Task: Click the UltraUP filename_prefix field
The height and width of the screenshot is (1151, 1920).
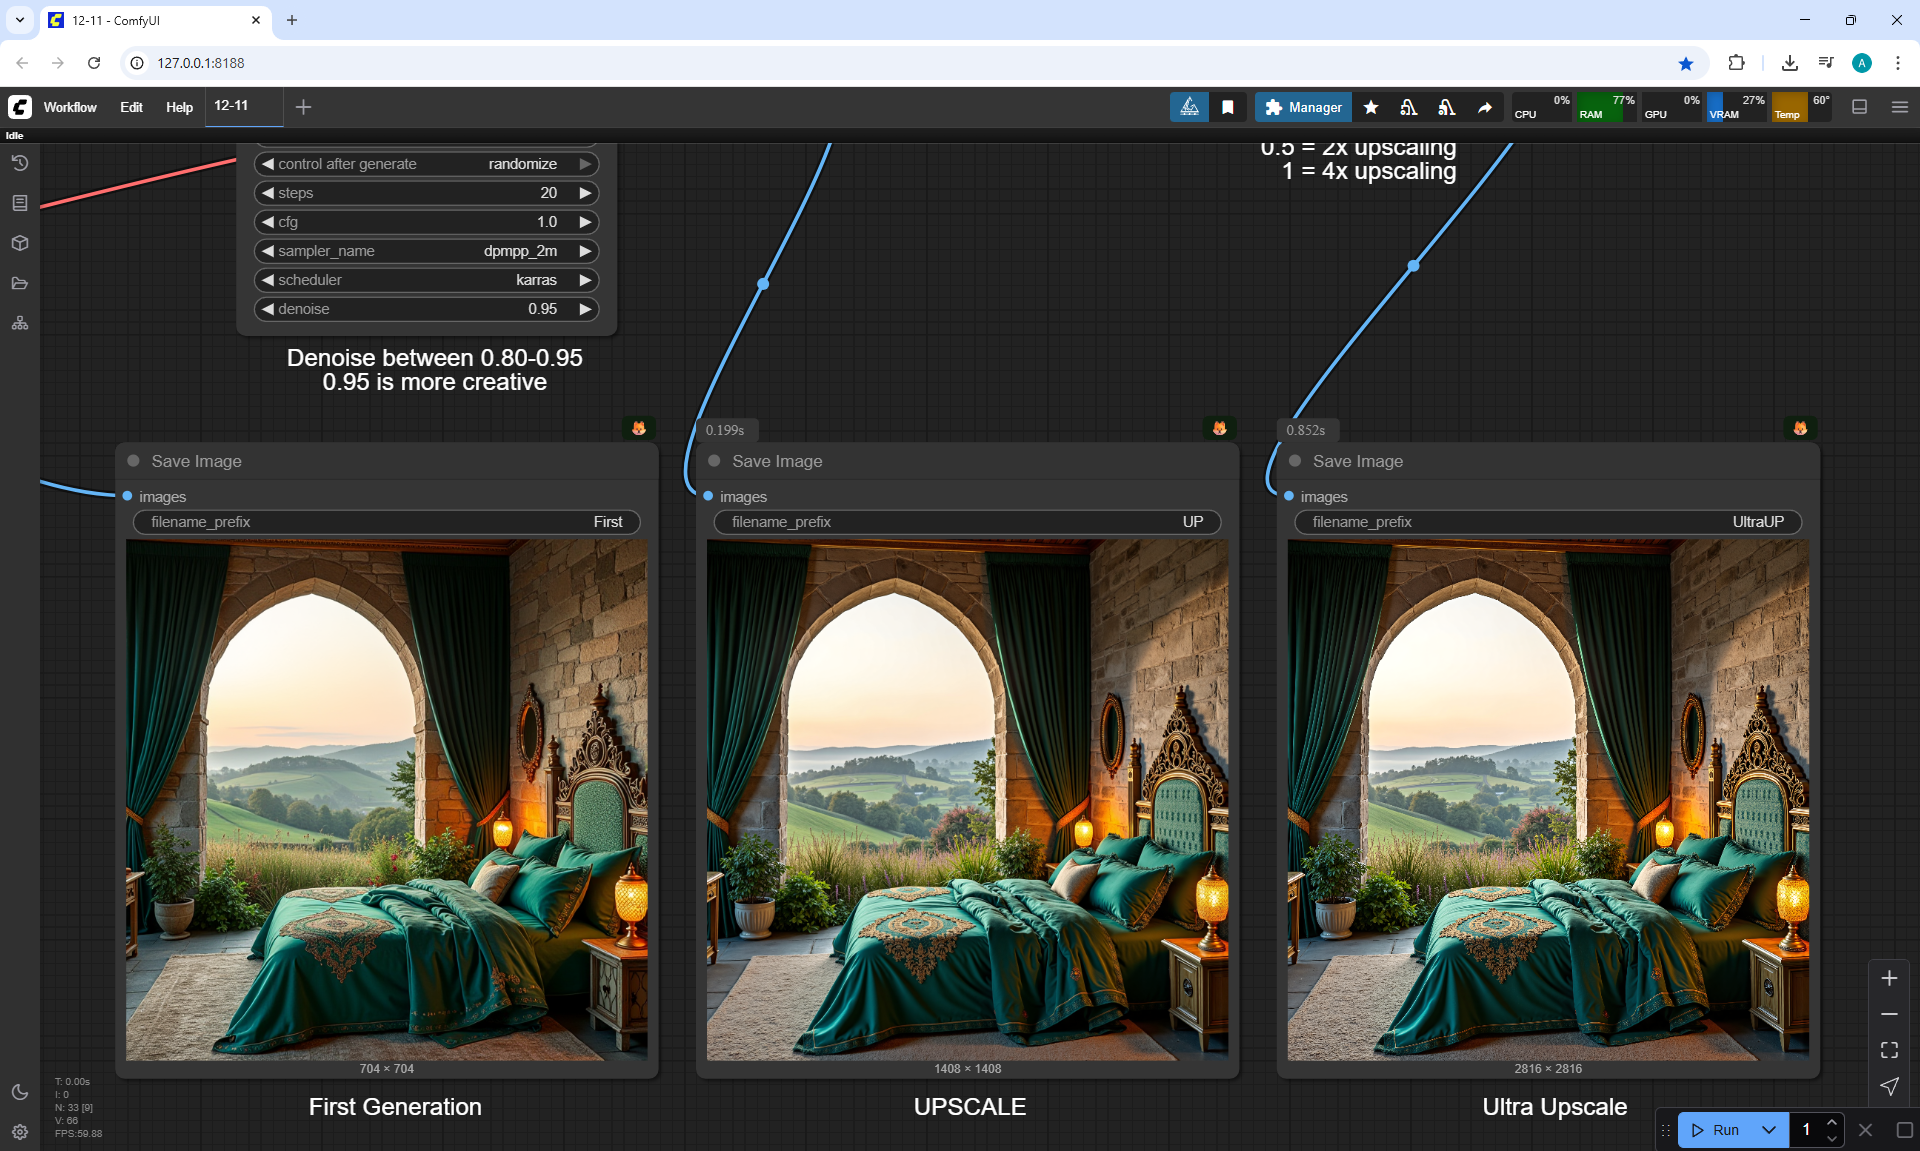Action: 1547,522
